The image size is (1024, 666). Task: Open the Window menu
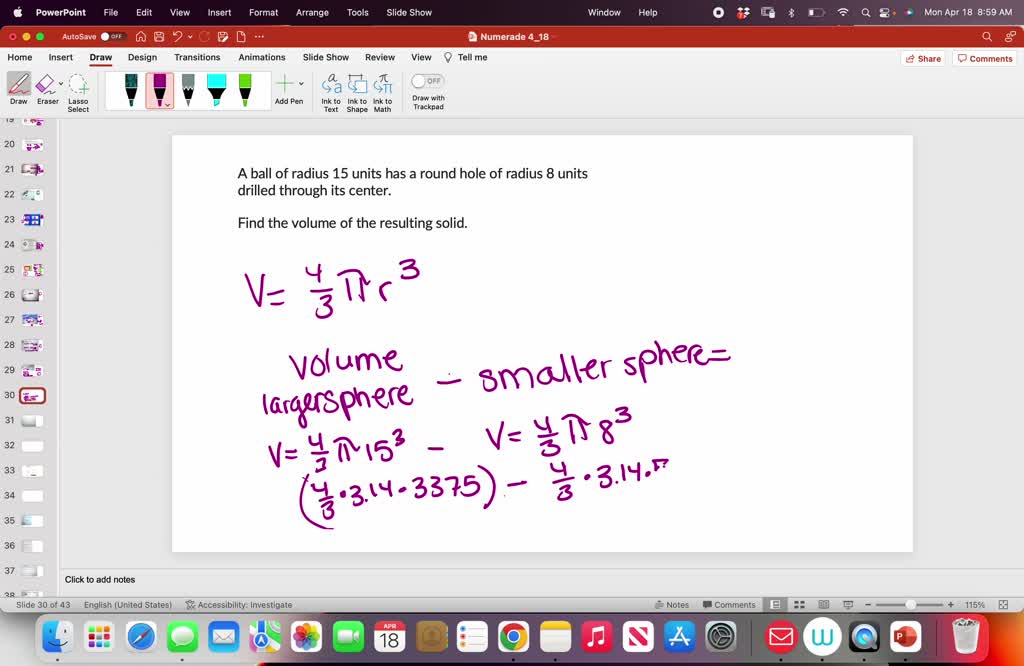[x=604, y=12]
